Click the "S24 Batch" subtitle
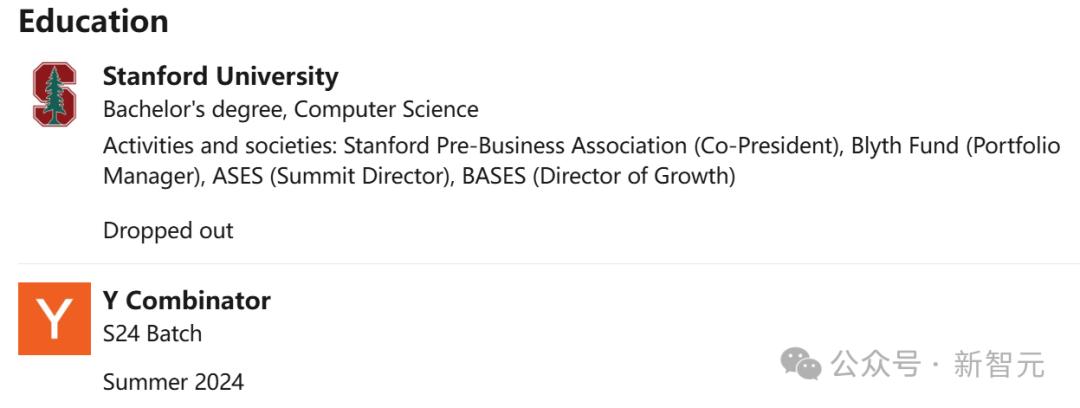Viewport: 1080px width, 408px height. pos(152,333)
